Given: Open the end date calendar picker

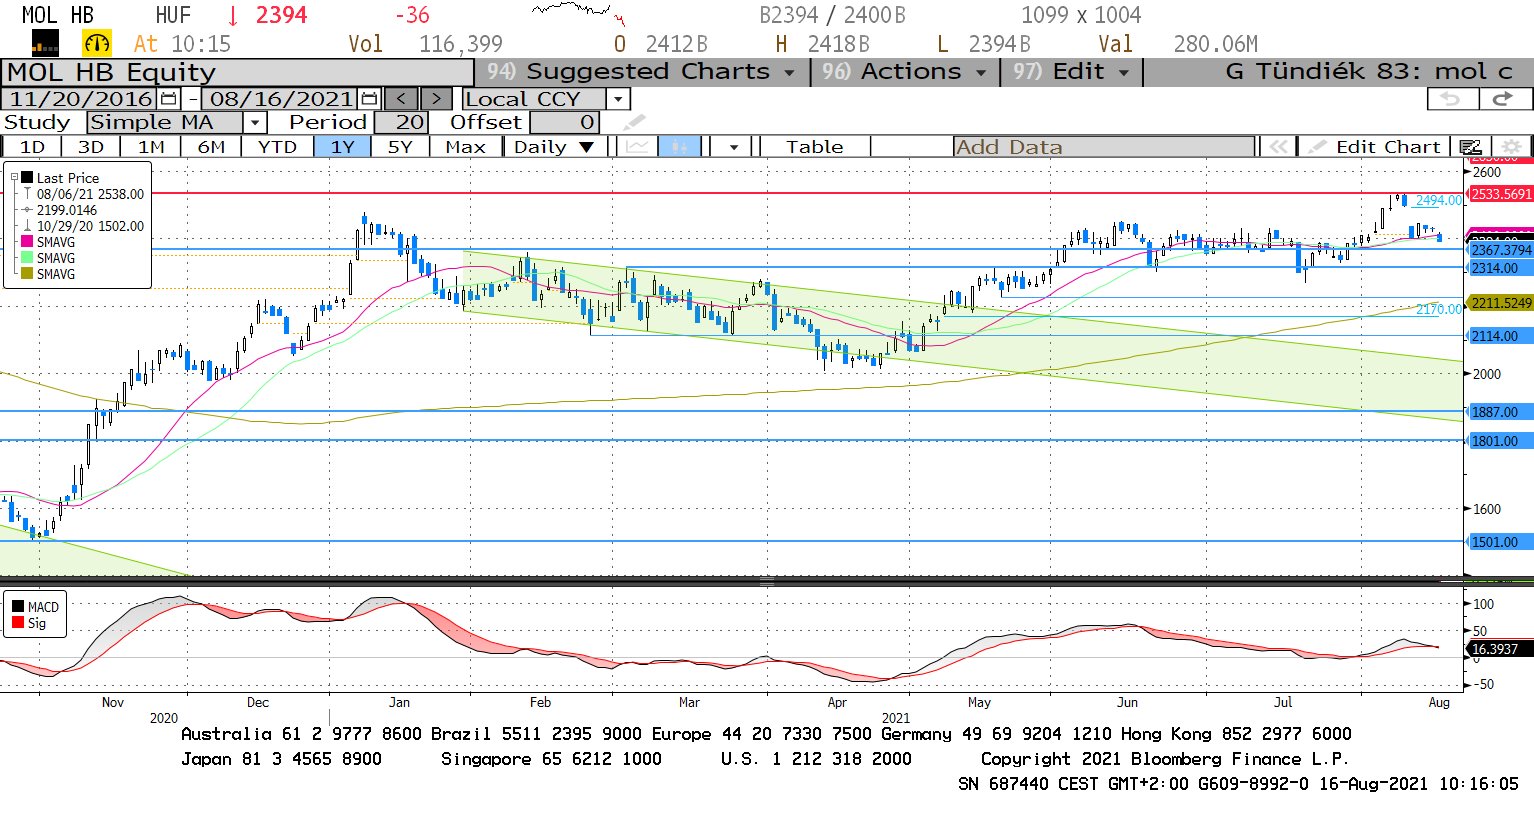Looking at the screenshot, I should 369,99.
